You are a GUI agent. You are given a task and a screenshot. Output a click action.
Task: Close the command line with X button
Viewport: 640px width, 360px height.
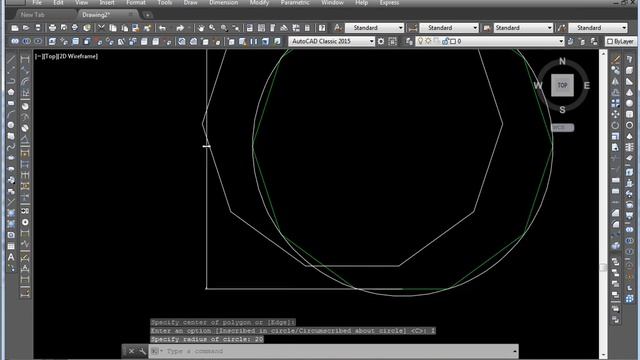[131, 351]
